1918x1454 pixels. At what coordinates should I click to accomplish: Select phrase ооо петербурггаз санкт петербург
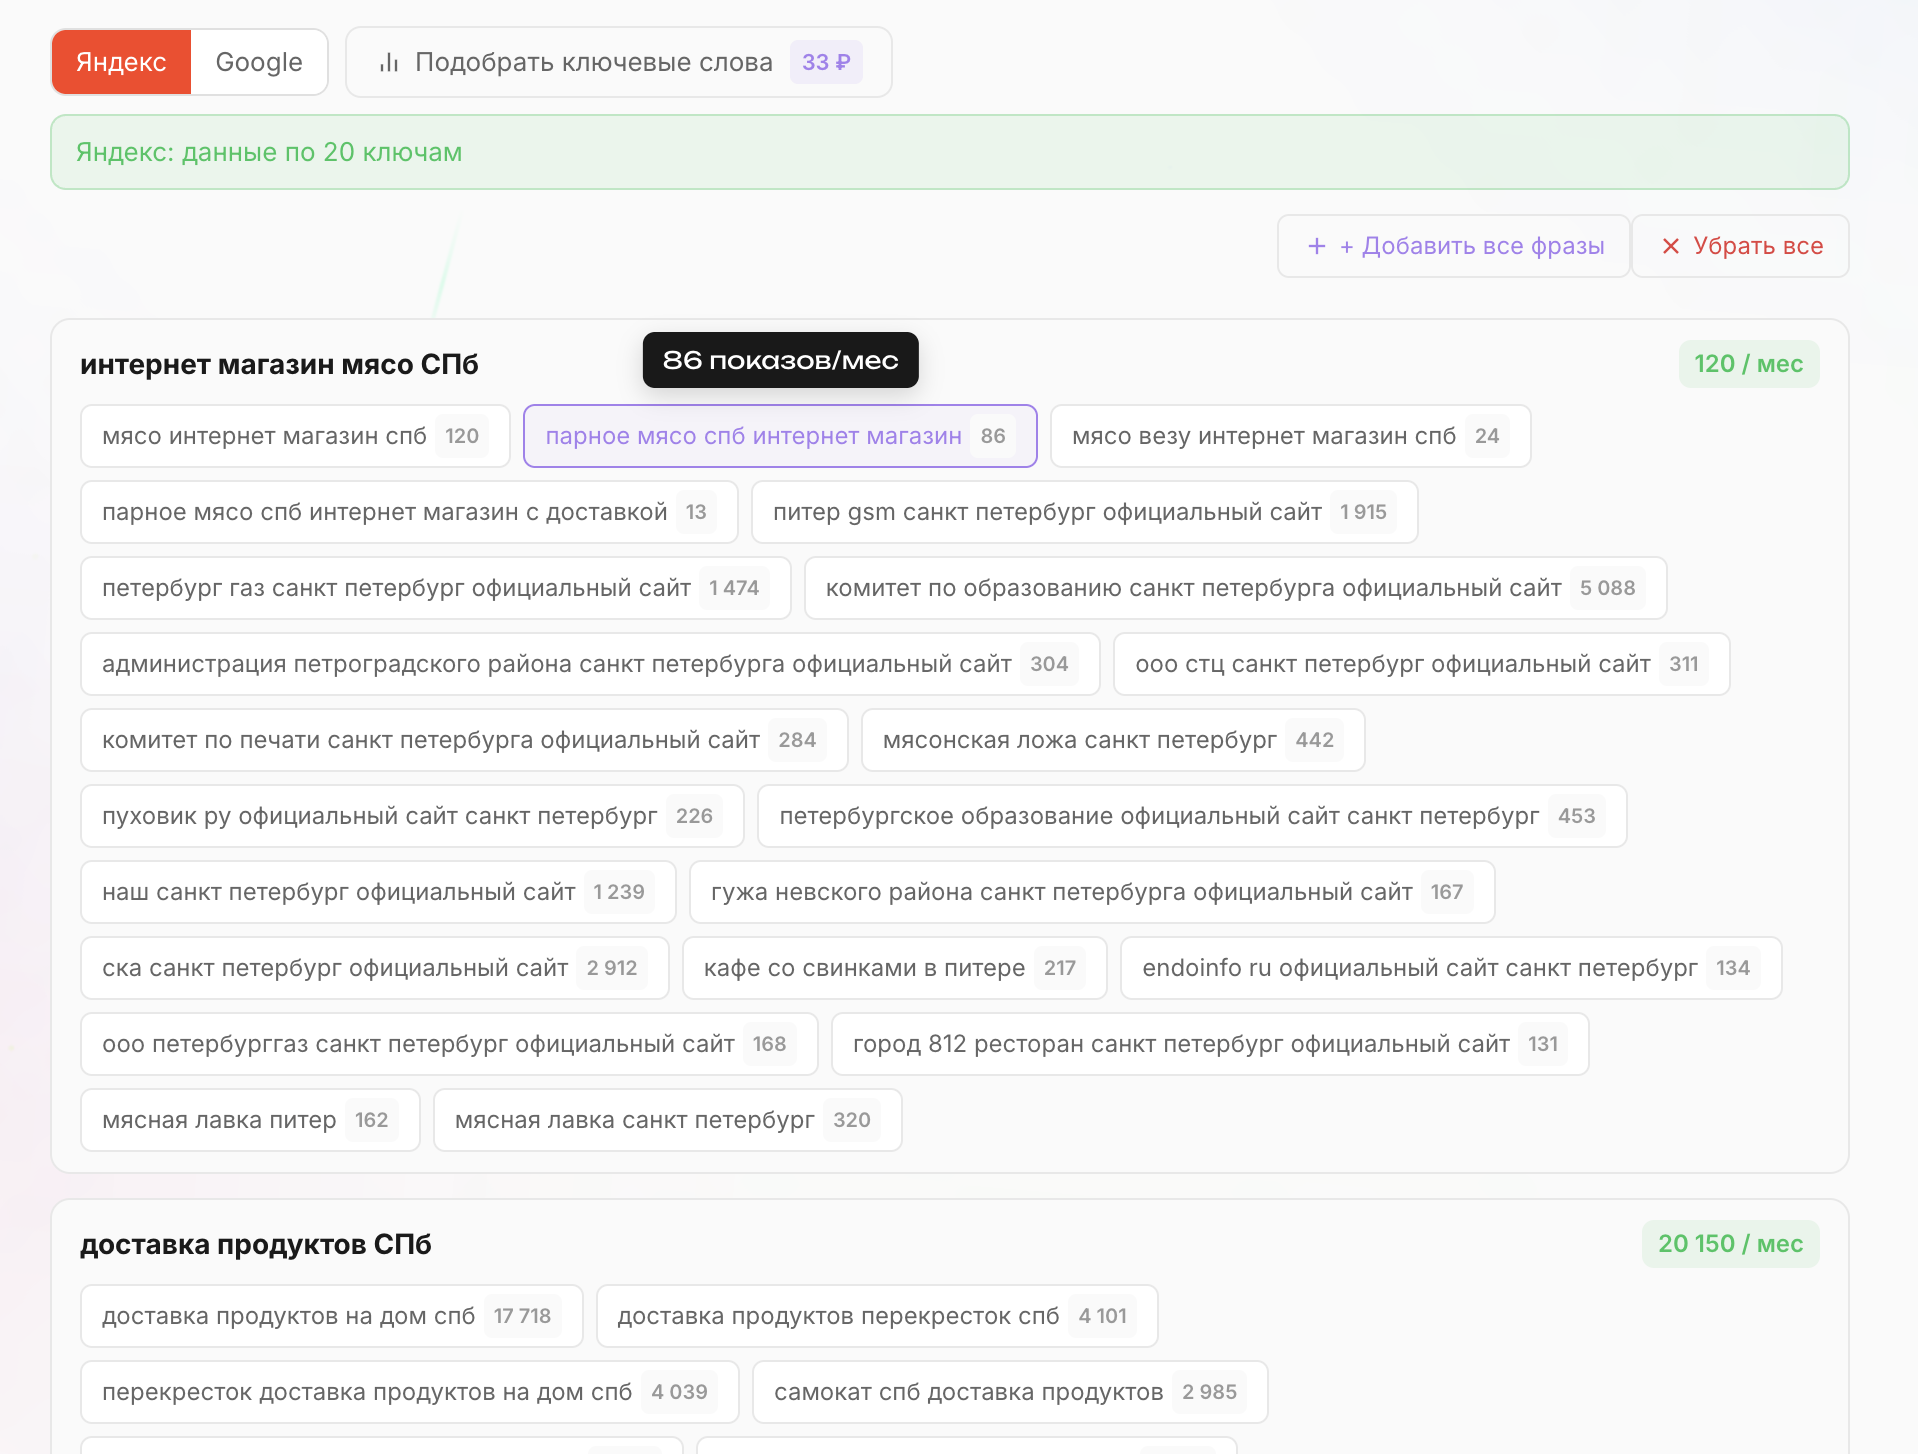click(449, 1044)
